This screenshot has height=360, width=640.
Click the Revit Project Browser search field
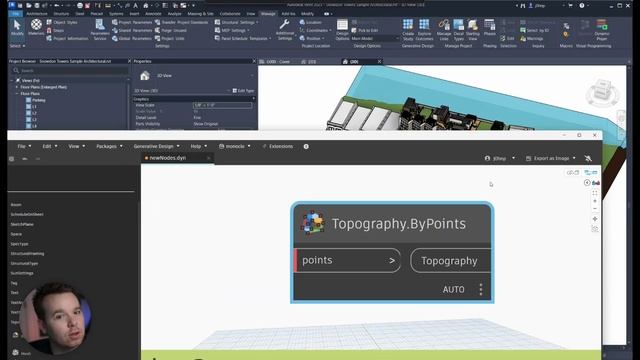(69, 71)
